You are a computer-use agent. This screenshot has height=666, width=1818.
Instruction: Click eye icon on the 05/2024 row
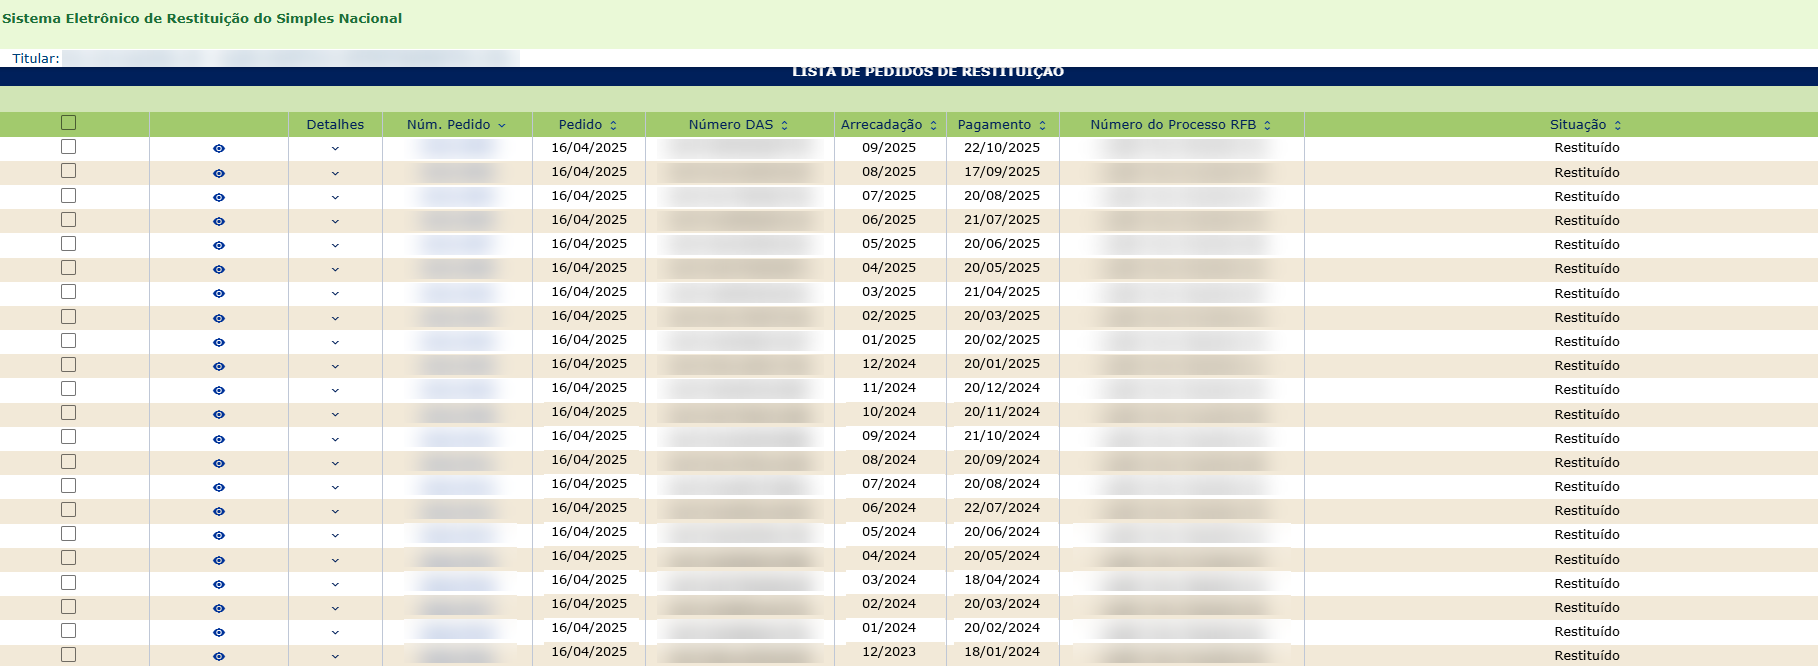[x=219, y=535]
